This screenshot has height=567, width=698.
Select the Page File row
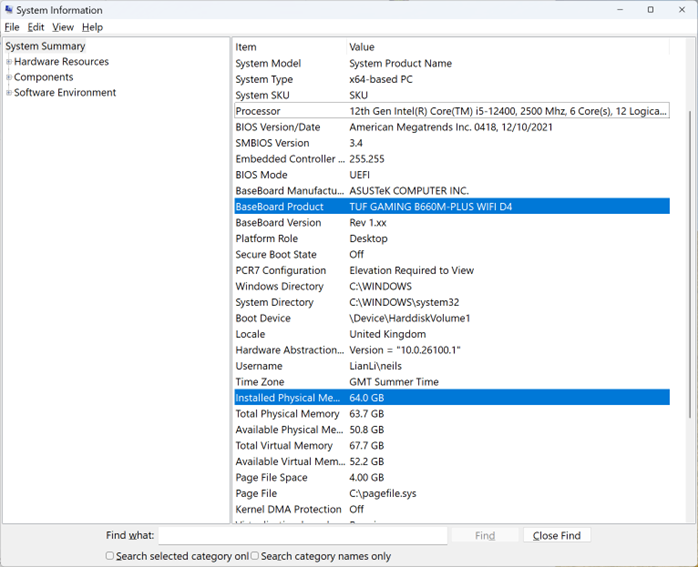[452, 493]
